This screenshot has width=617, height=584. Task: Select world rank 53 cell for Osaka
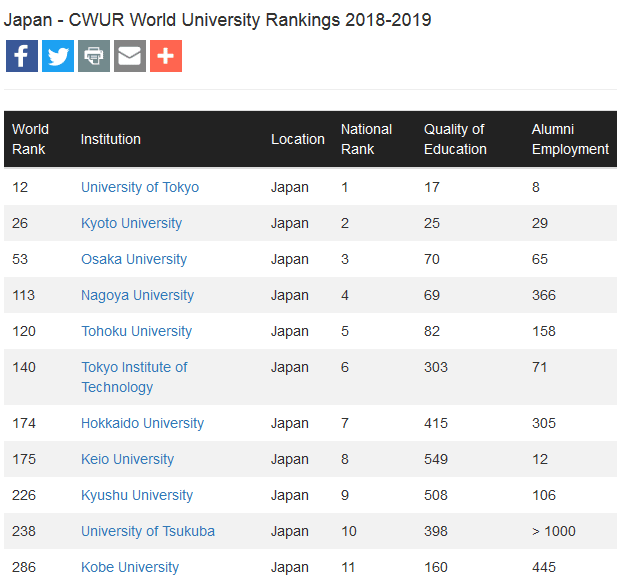20,259
